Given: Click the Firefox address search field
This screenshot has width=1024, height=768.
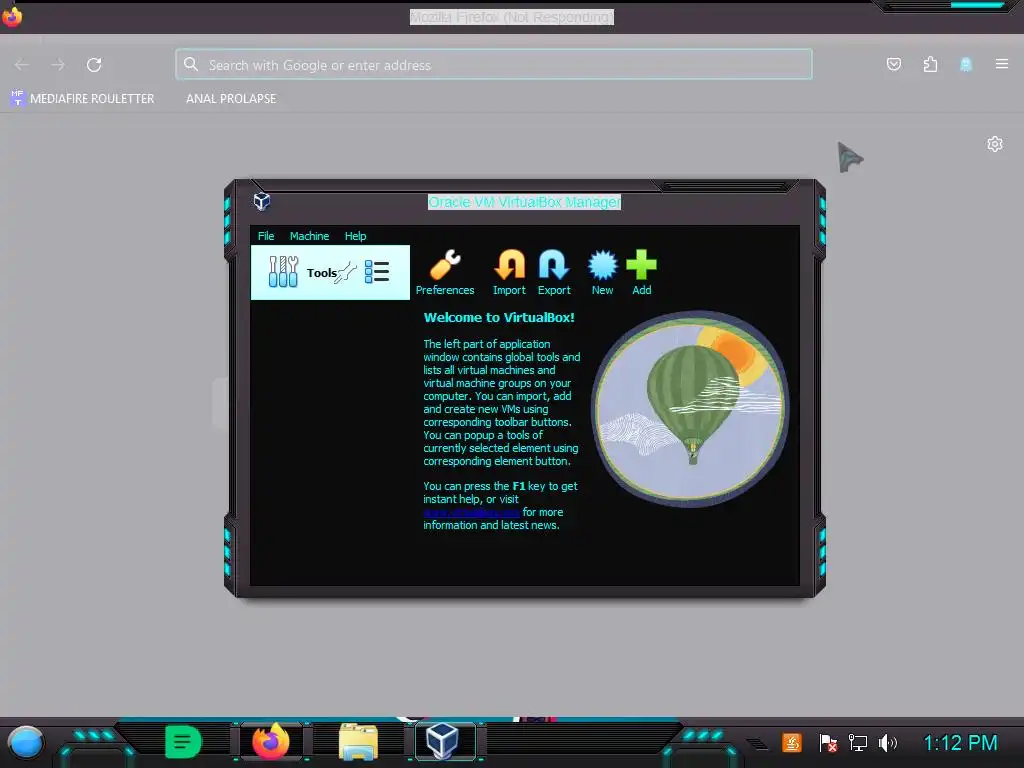Looking at the screenshot, I should (494, 65).
